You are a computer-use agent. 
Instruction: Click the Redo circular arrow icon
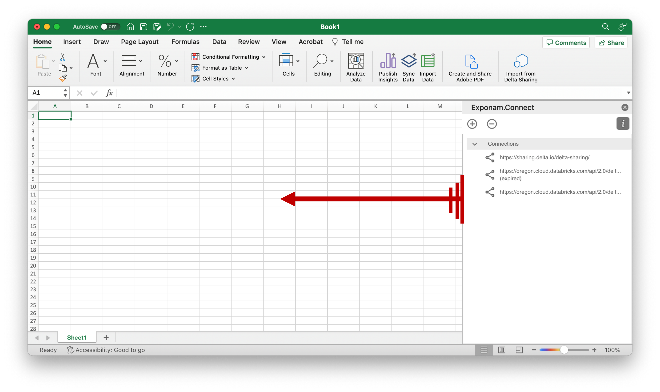[190, 27]
